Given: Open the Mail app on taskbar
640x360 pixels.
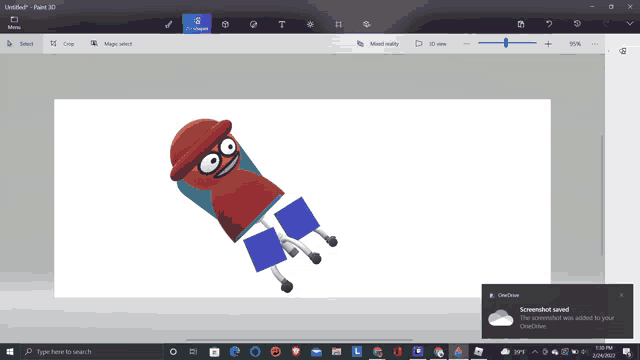Looking at the screenshot, I should tap(316, 351).
